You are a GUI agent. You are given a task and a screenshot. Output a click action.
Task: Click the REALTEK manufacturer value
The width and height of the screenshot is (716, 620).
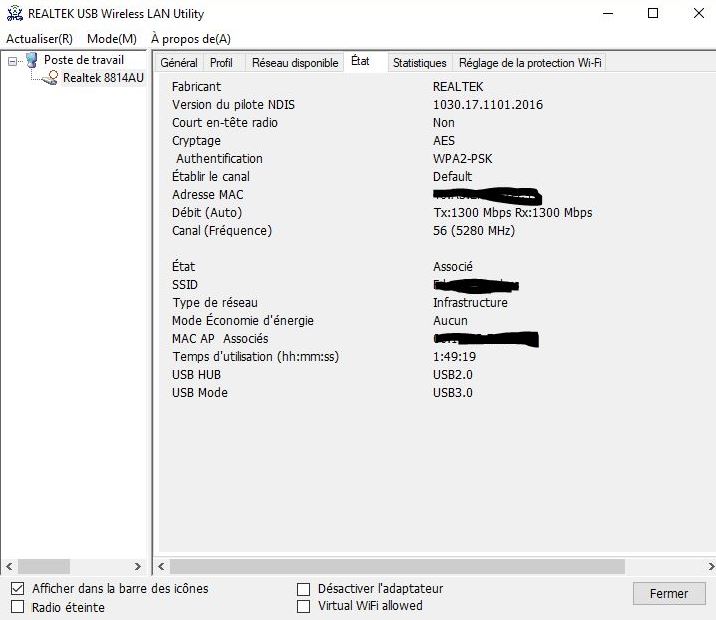click(x=458, y=87)
